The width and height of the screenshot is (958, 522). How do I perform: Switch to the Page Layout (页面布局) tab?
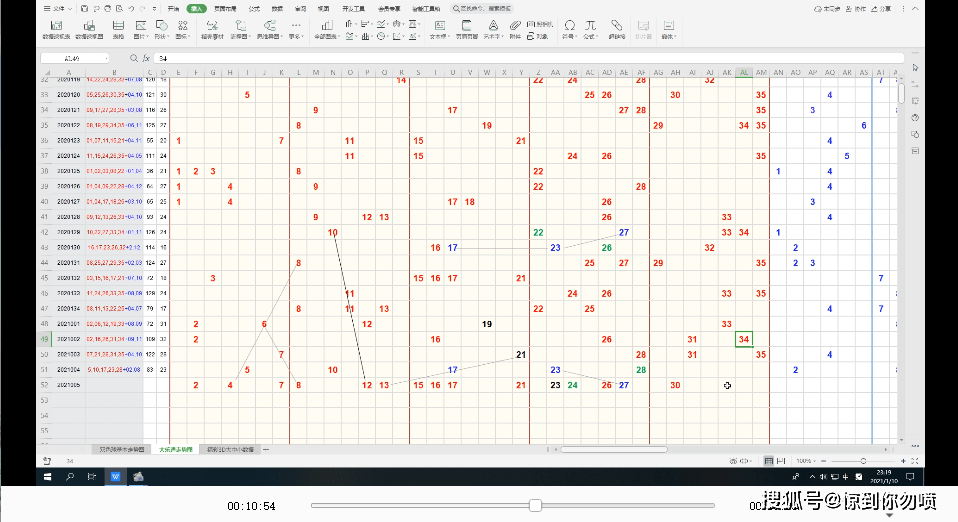tap(225, 9)
